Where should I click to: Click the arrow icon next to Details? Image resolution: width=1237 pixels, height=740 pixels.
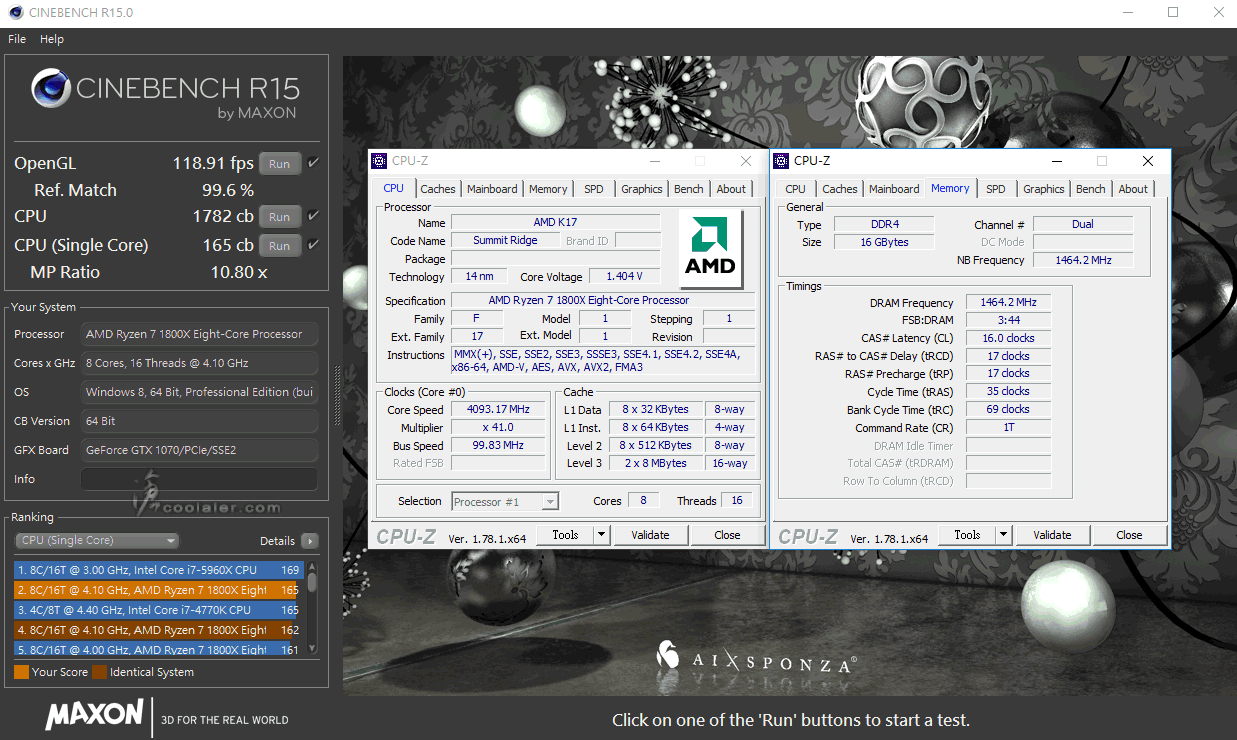(310, 541)
